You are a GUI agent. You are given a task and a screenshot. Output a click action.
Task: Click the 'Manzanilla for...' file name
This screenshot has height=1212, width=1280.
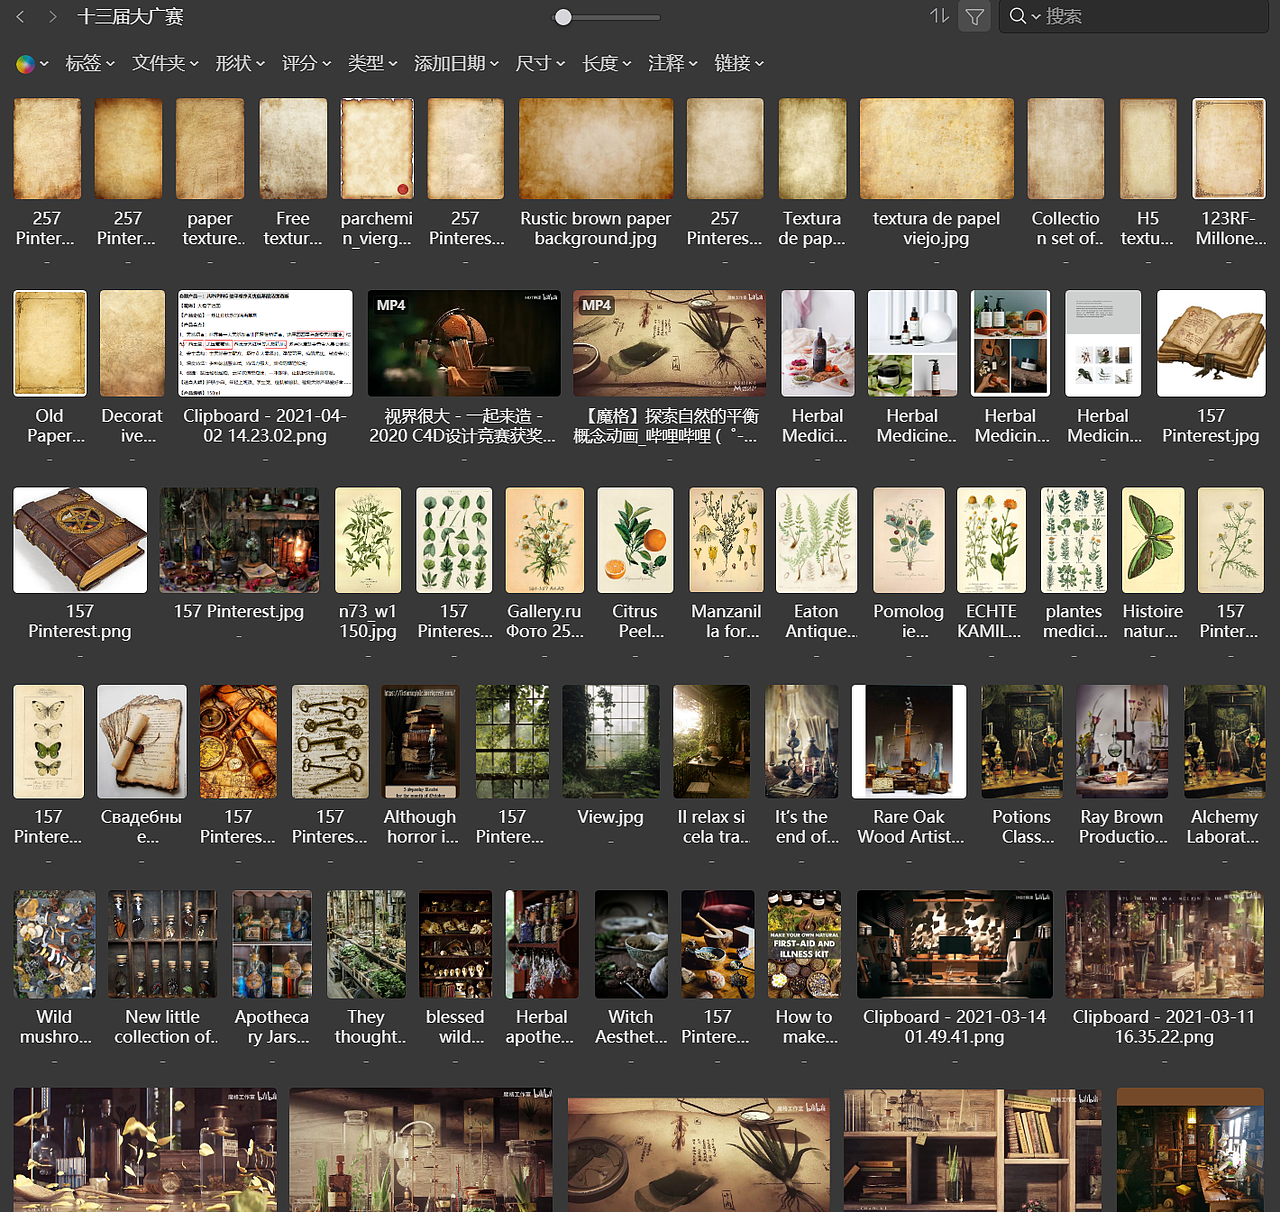click(x=726, y=621)
